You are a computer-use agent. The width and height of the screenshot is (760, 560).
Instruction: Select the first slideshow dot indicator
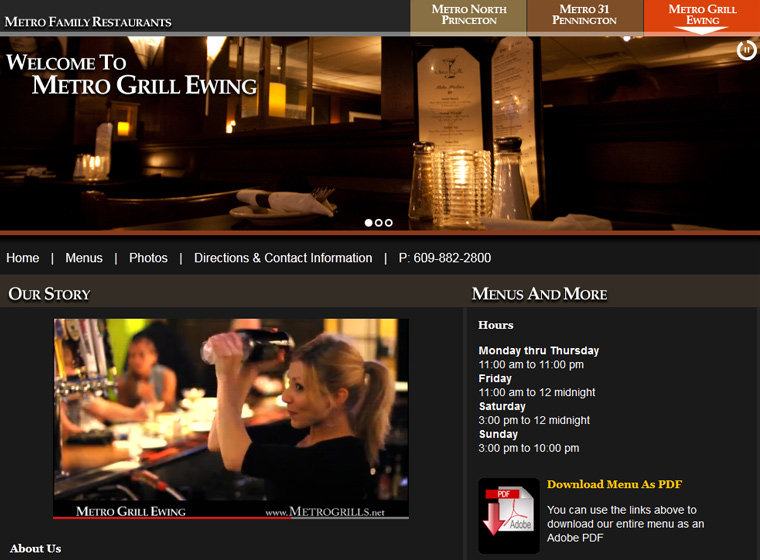368,223
